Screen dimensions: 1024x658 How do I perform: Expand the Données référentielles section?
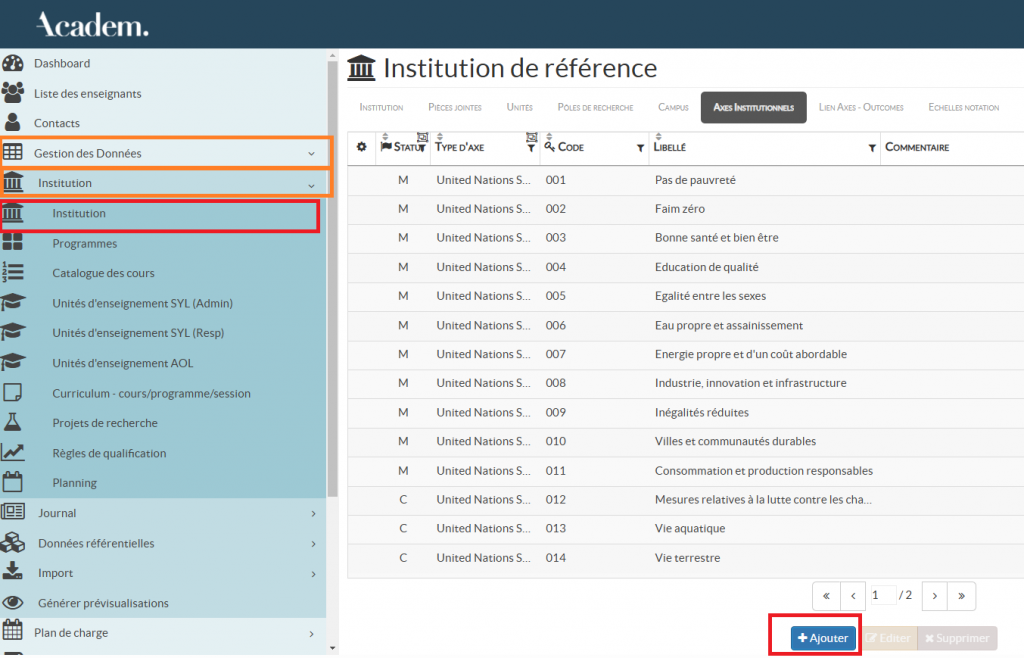[x=313, y=543]
